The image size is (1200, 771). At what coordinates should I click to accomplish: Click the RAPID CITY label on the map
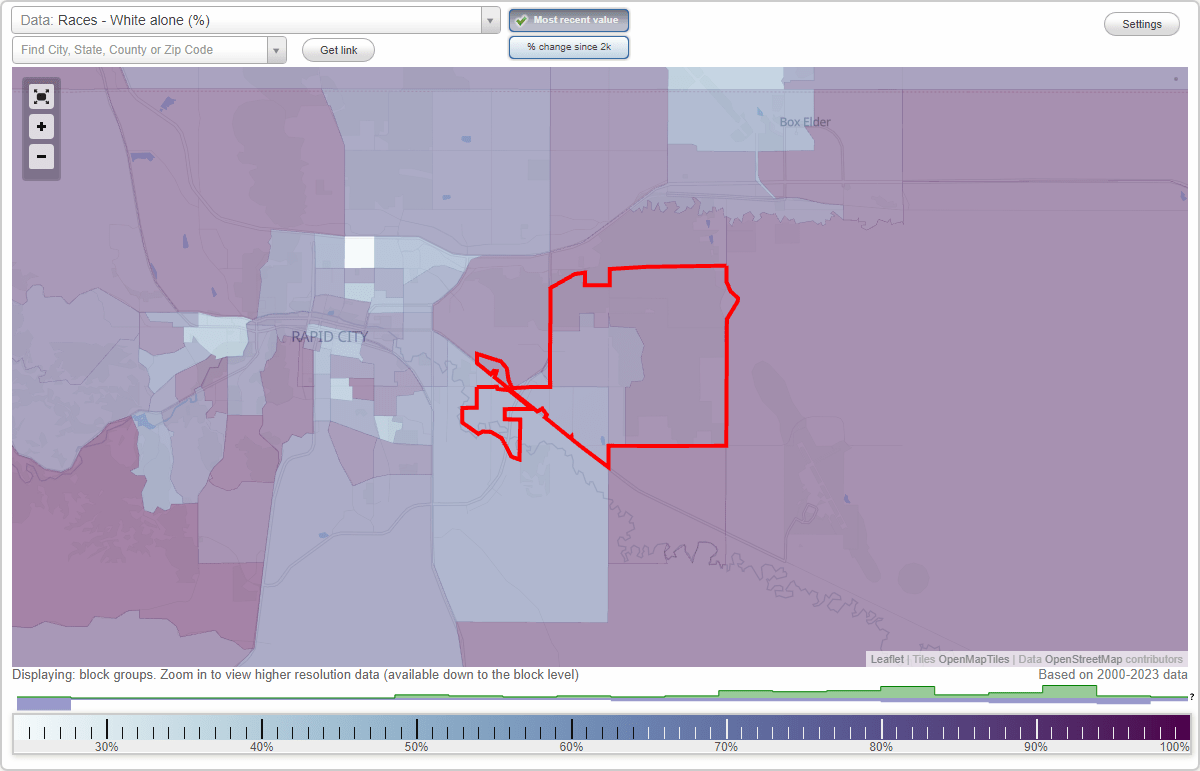330,337
